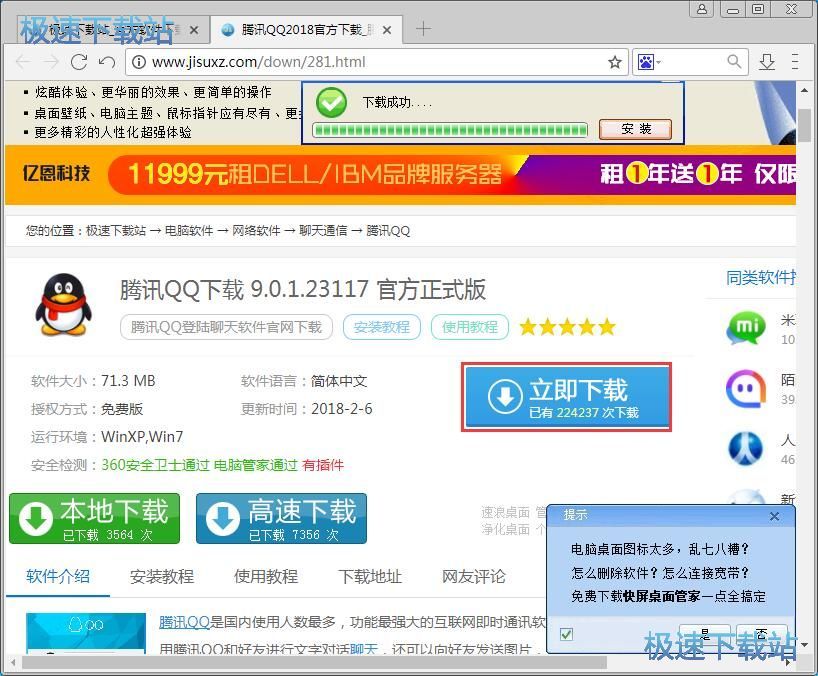Screen dimensions: 818x676
Task: Click the five-star rating
Action: 568,327
